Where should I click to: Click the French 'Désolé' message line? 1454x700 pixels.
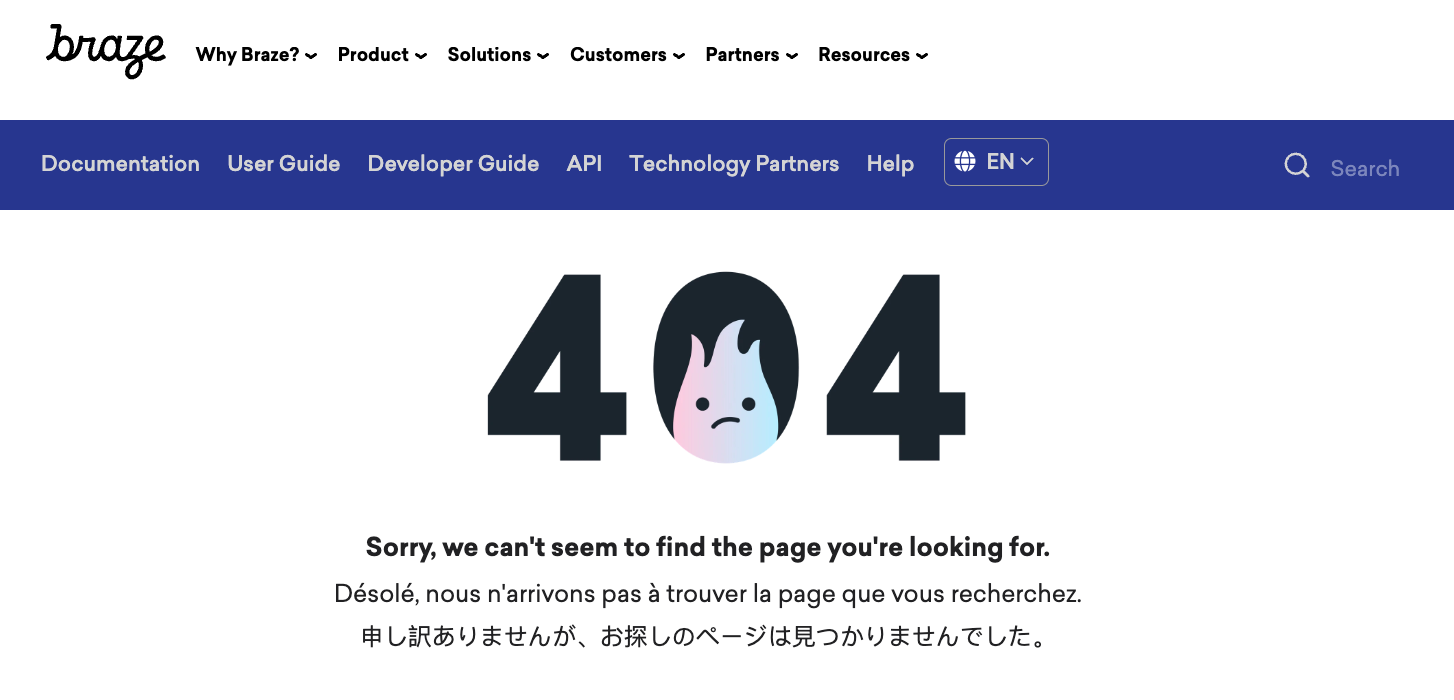708,594
